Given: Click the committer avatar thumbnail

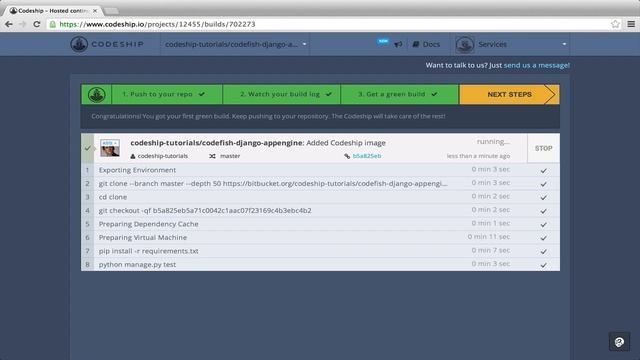Looking at the screenshot, I should 110,149.
